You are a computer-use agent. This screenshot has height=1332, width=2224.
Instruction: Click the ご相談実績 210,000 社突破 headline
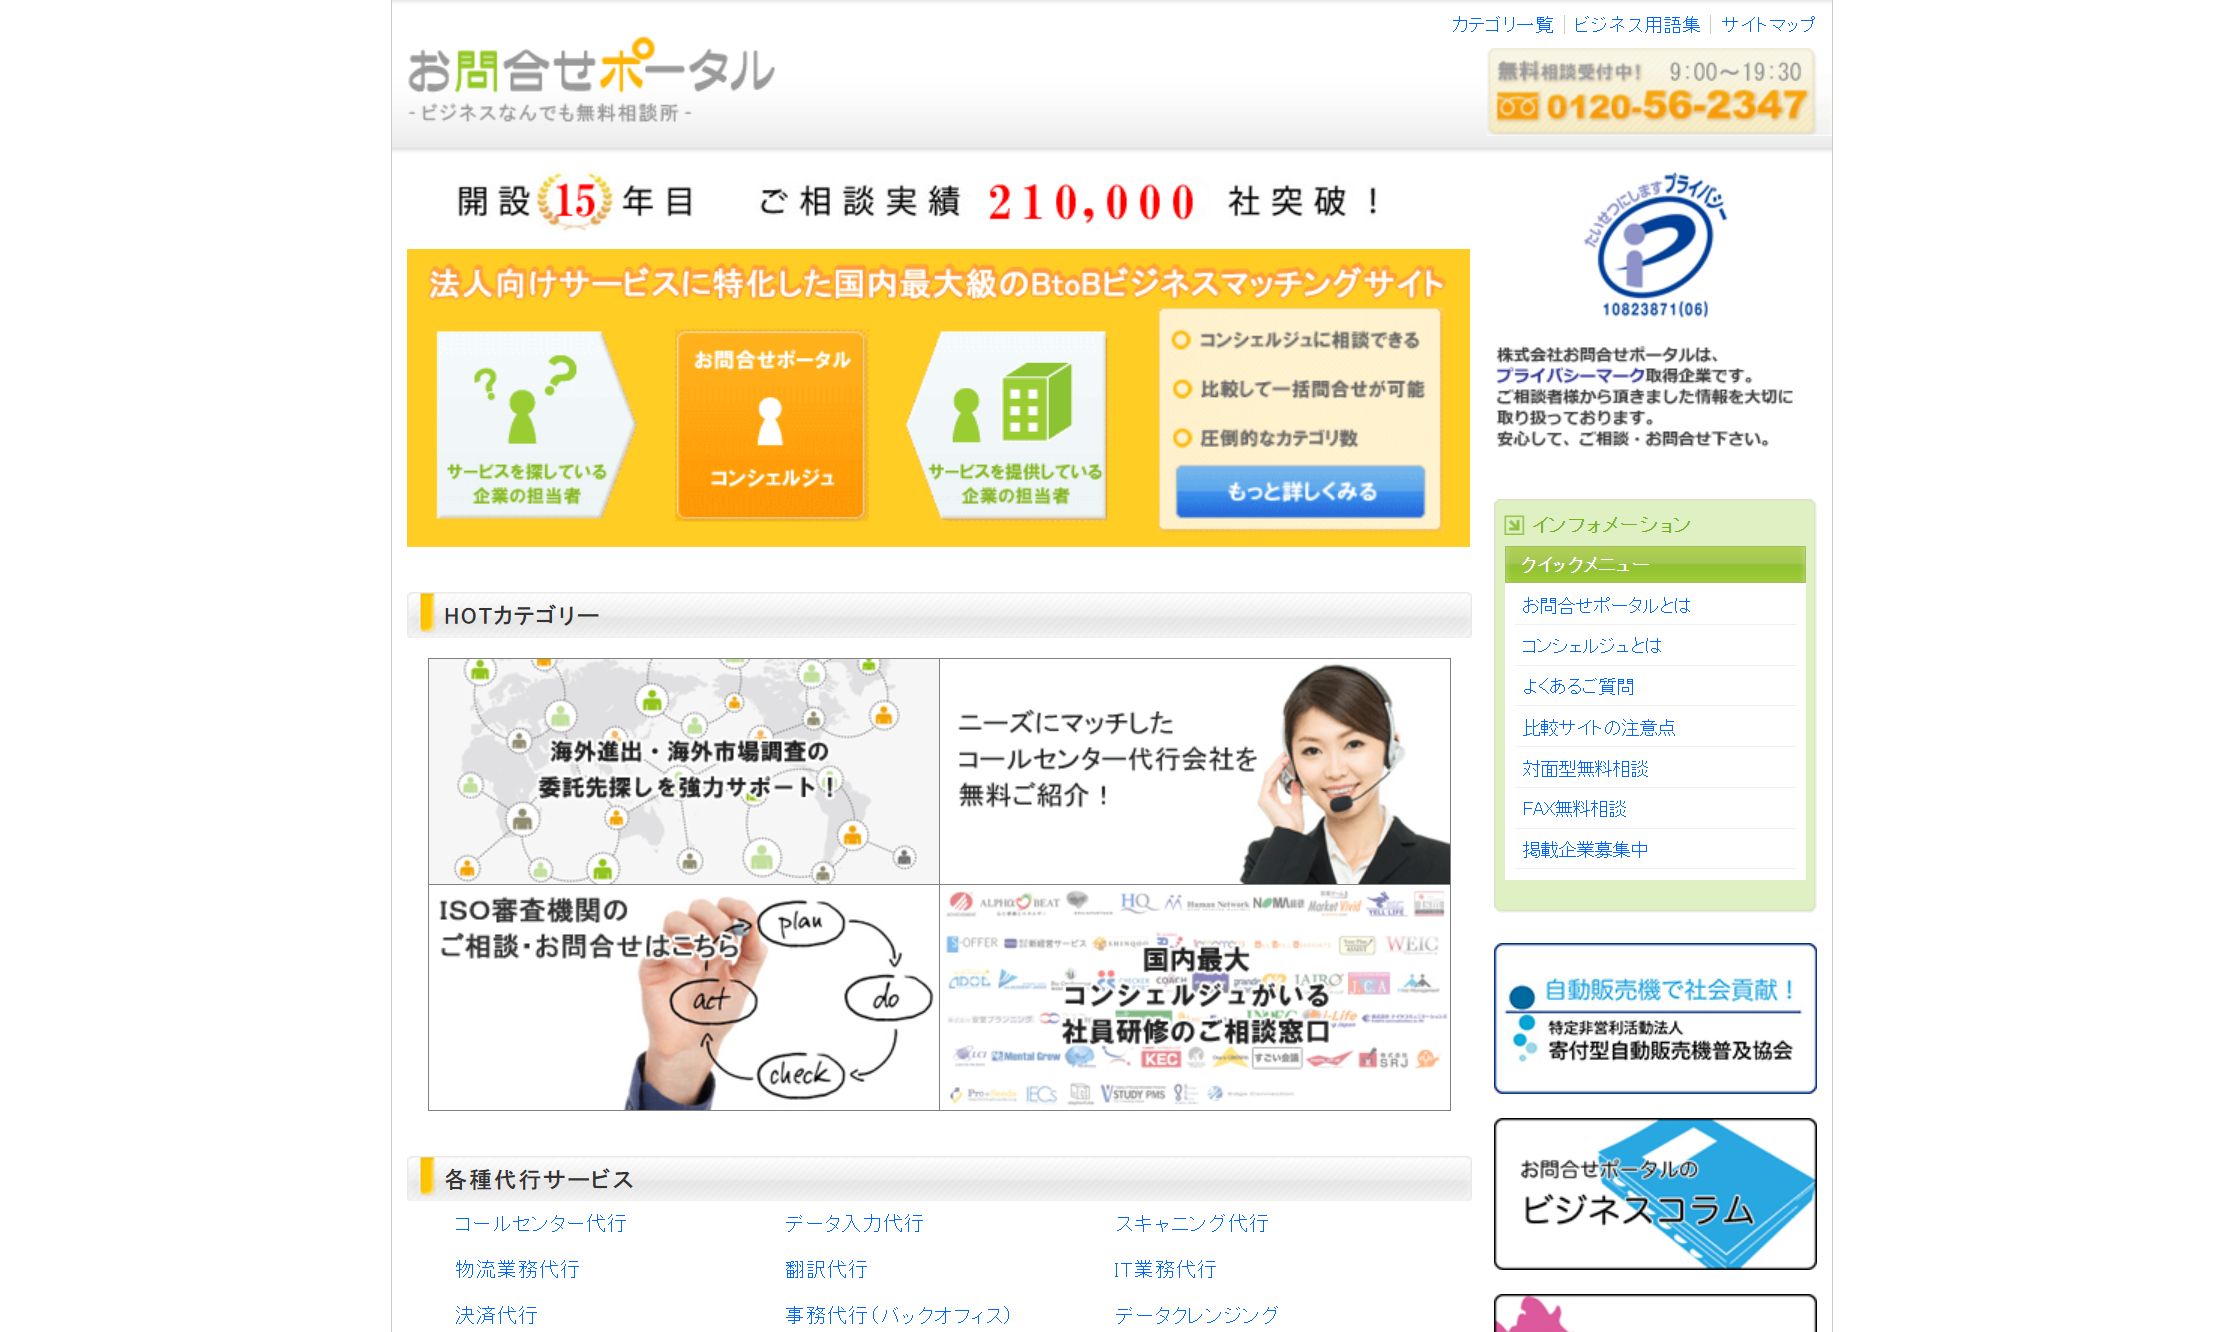(x=1070, y=202)
